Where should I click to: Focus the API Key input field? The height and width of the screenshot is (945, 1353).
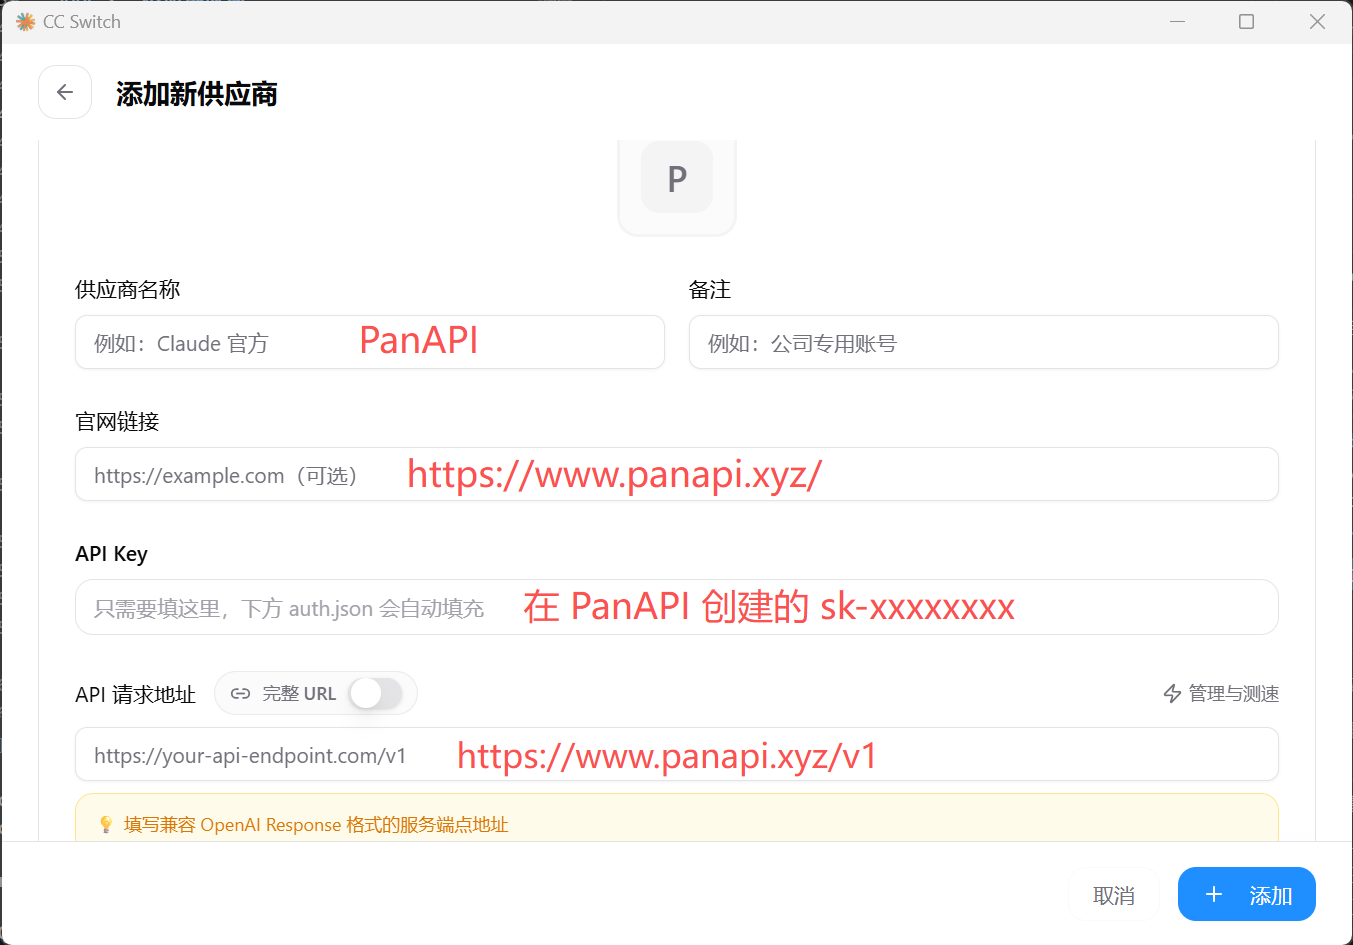[x=677, y=607]
